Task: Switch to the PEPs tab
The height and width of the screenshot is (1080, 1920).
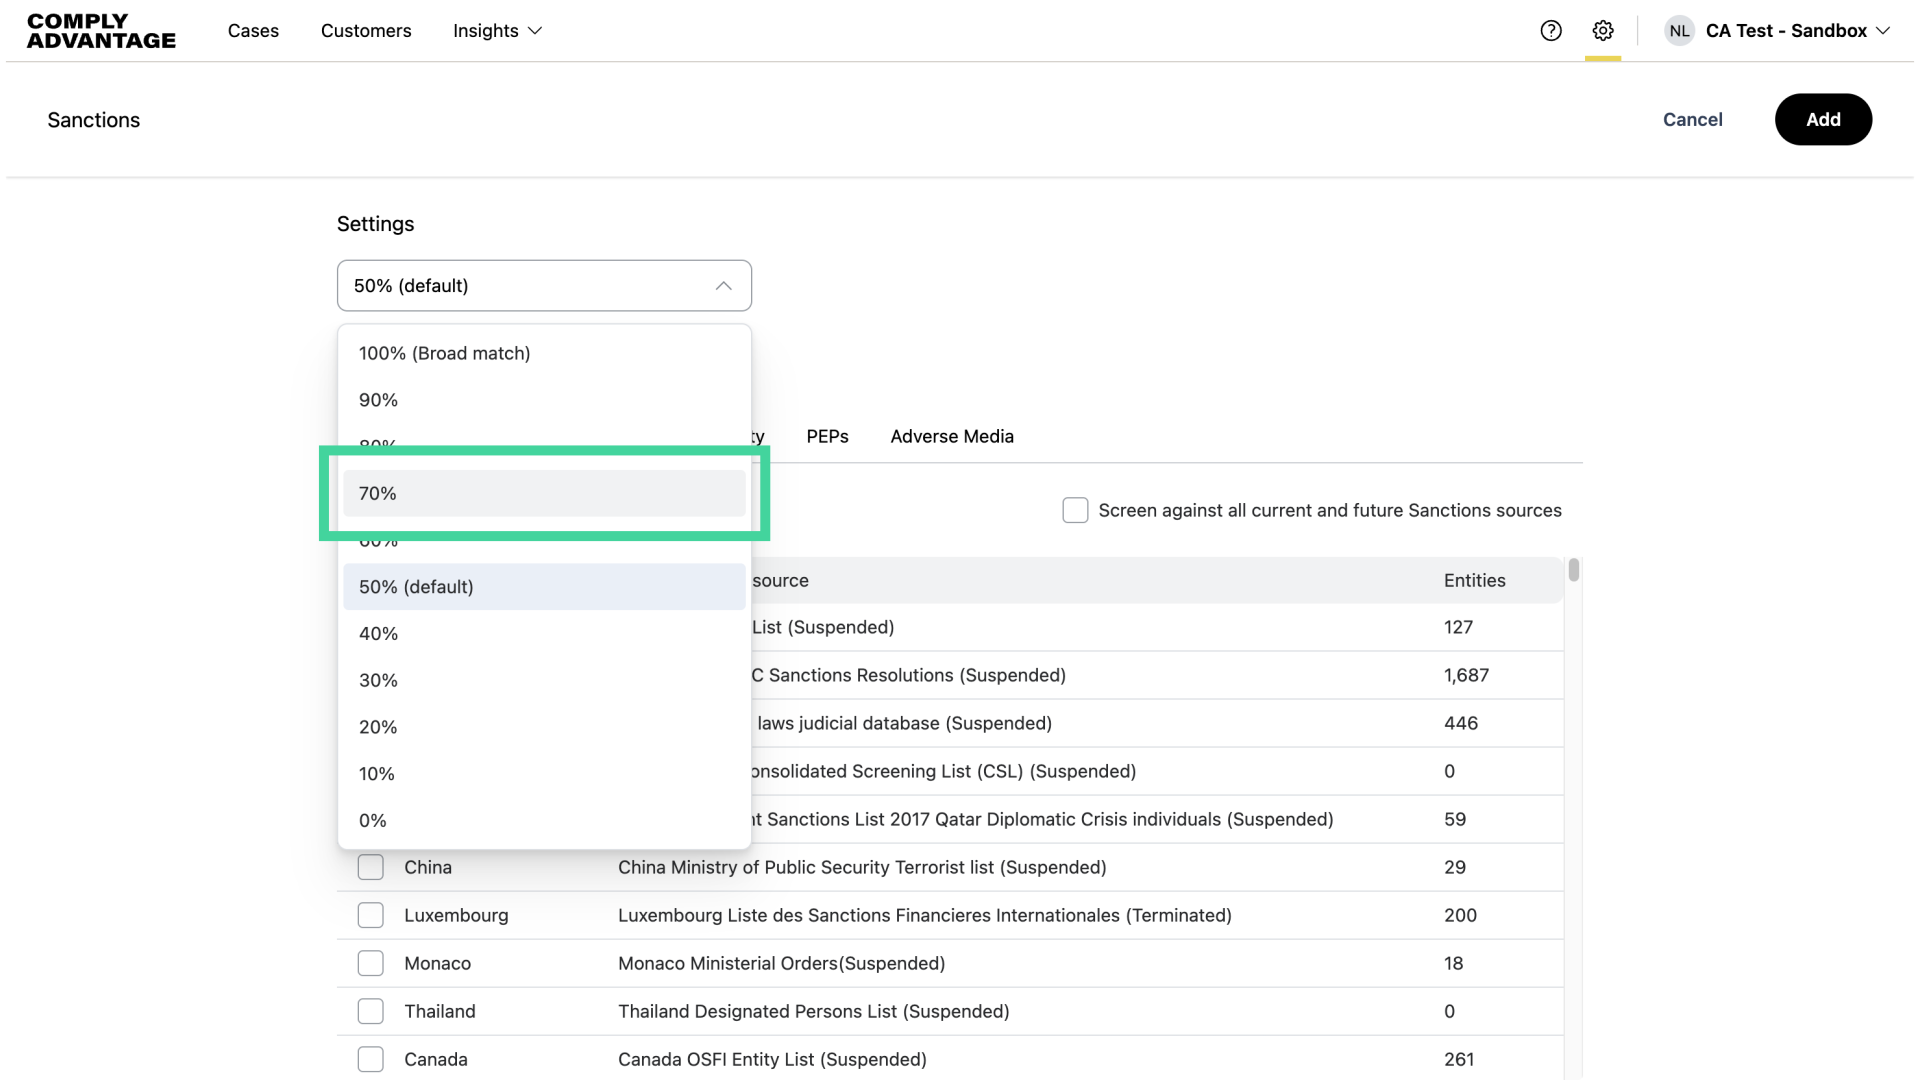Action: coord(827,436)
